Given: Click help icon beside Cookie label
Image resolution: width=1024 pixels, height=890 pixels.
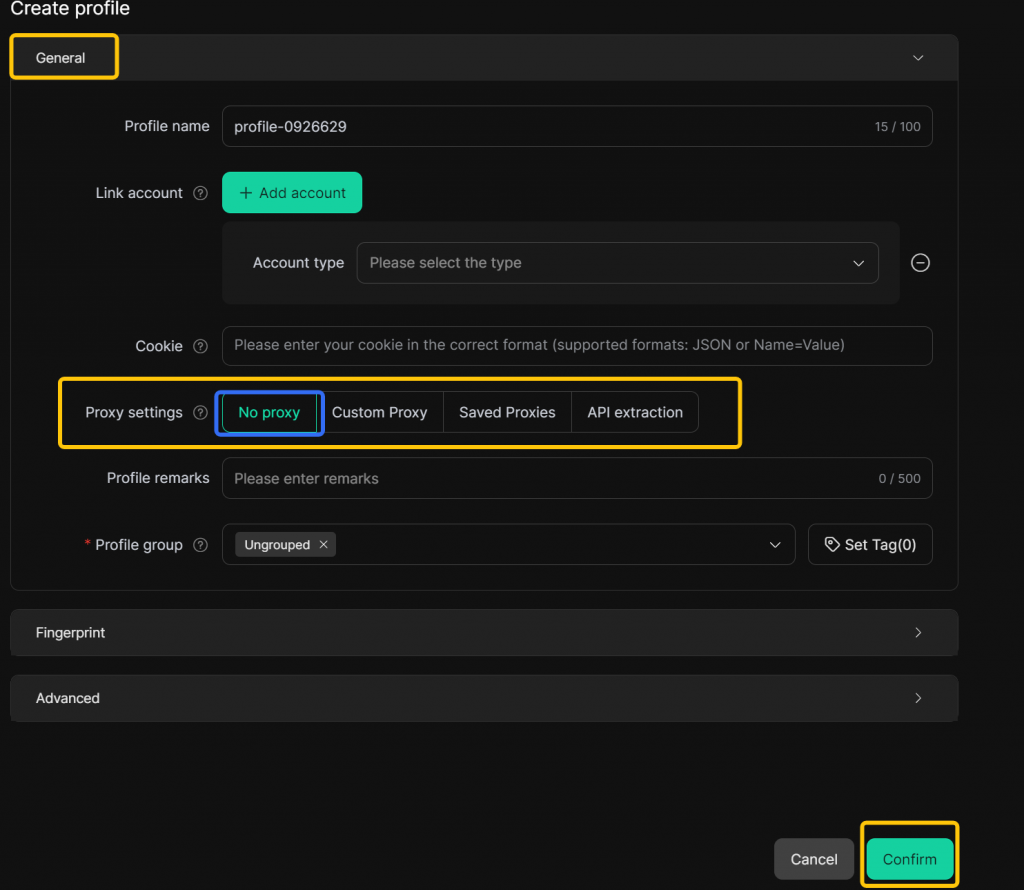Looking at the screenshot, I should pyautogui.click(x=200, y=346).
